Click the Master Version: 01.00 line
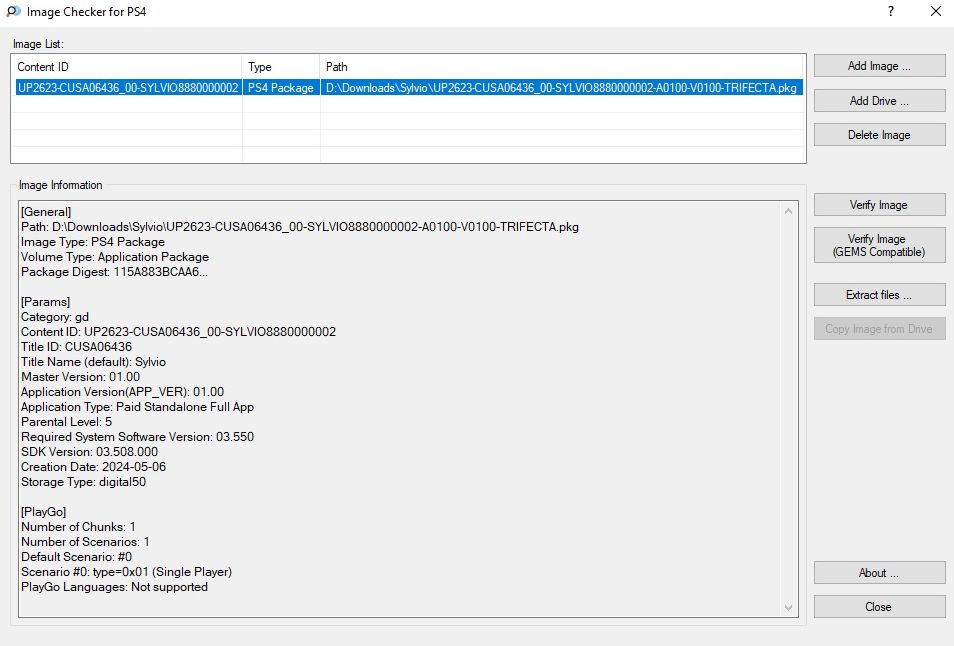The width and height of the screenshot is (954, 646). tap(80, 377)
